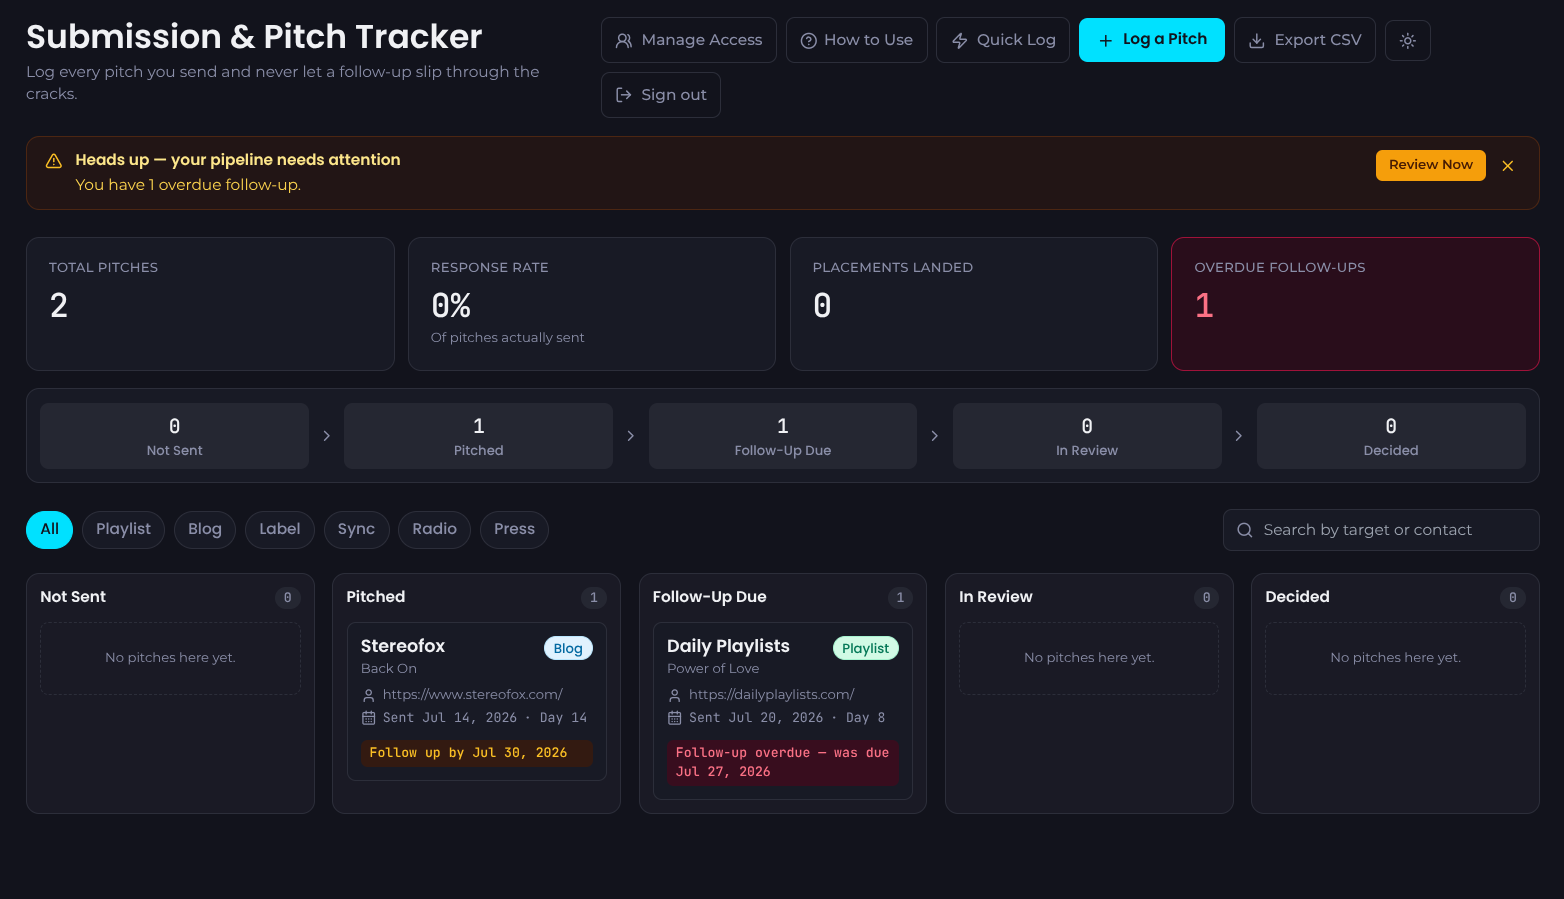Toggle light theme with sun icon
This screenshot has width=1564, height=899.
point(1407,41)
